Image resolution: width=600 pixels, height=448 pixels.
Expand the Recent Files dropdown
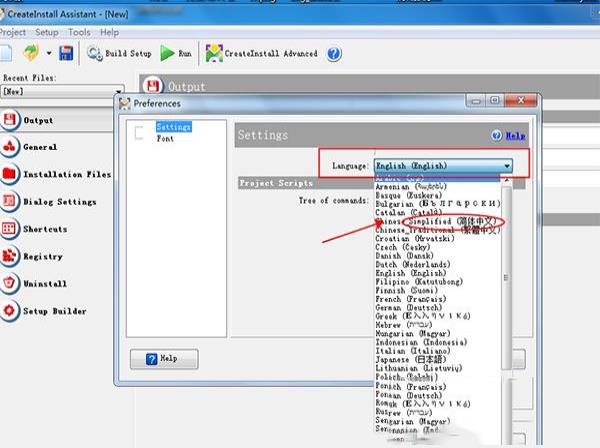[119, 91]
